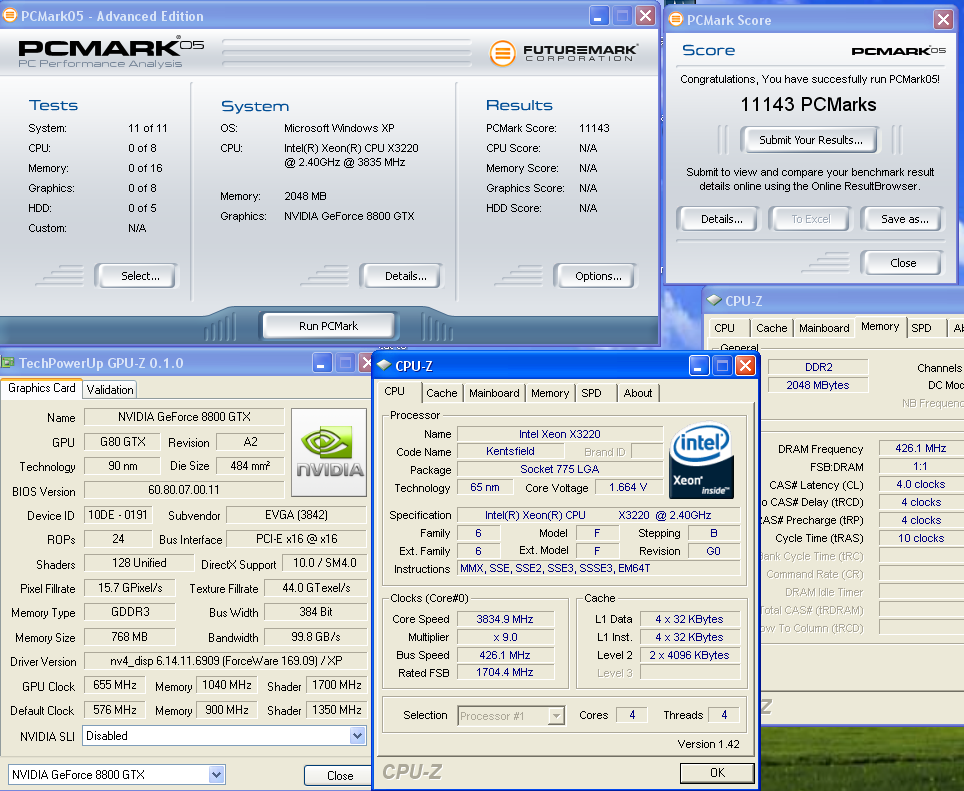Click the background CPU-Z window title icon
This screenshot has width=964, height=791.
click(714, 301)
